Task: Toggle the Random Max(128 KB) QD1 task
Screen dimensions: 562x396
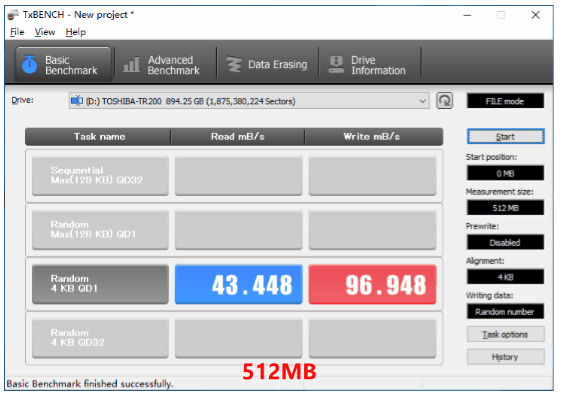Action: tap(100, 230)
